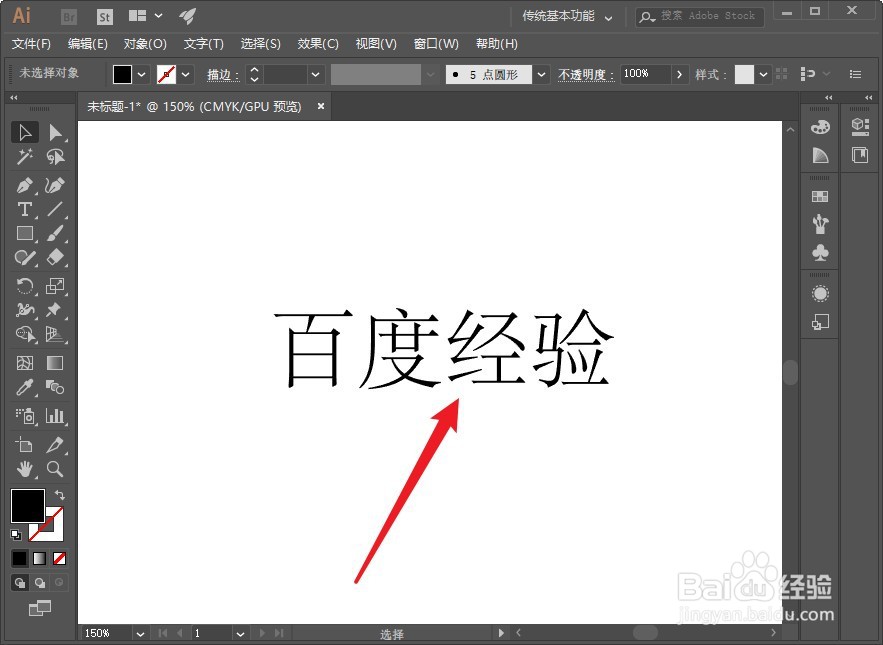Screen dimensions: 883x645
Task: Open fill color dropdown in control bar
Action: pyautogui.click(x=142, y=74)
